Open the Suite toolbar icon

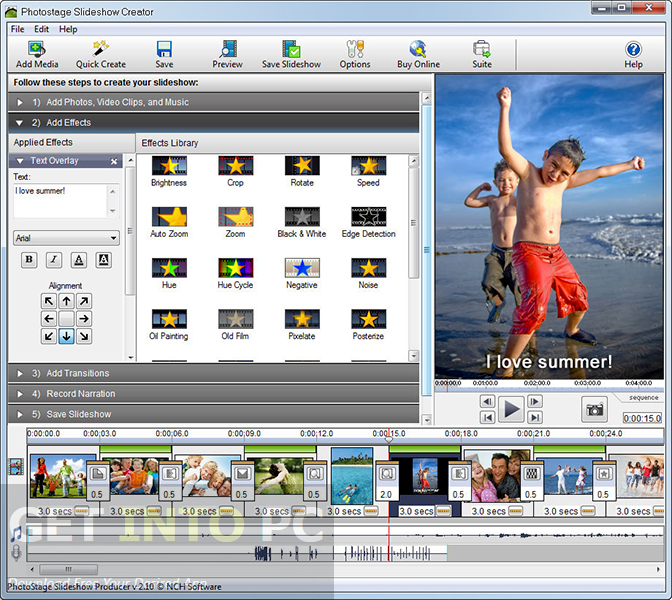tap(482, 54)
